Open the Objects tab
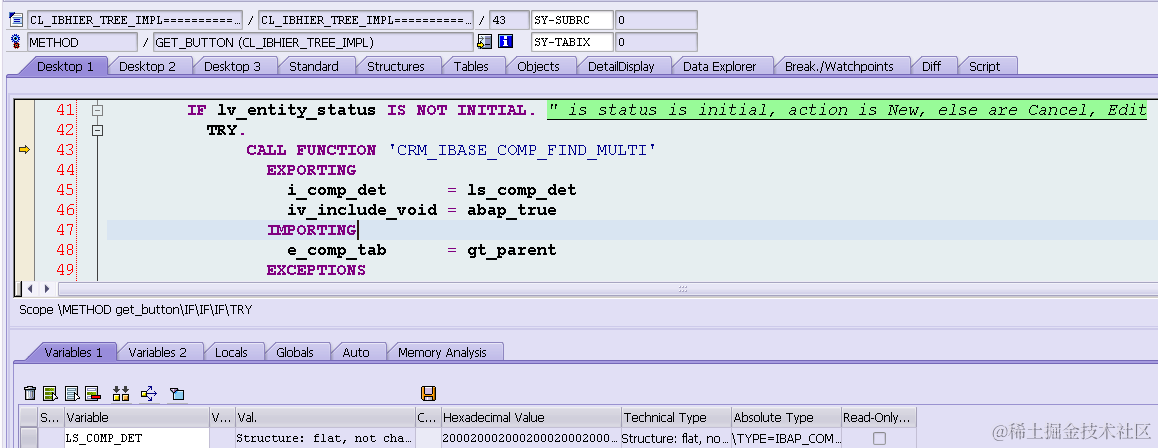Screen dimensions: 1158x448 (538, 66)
